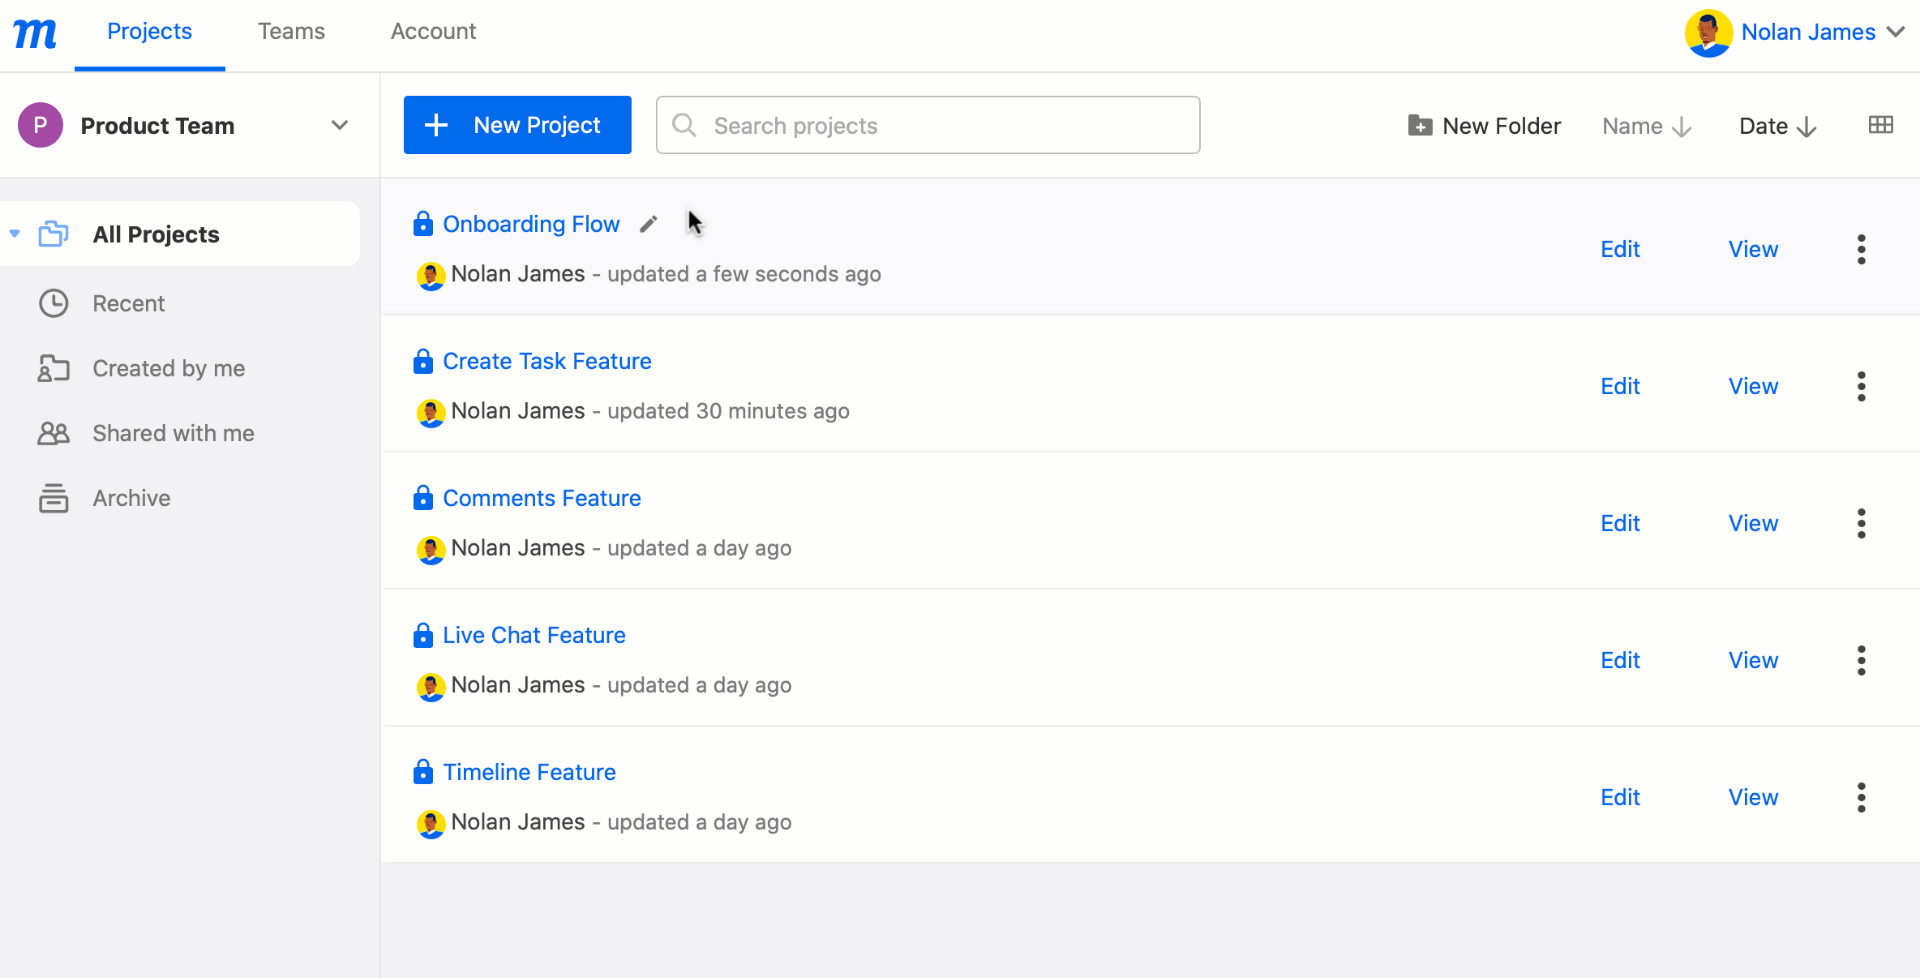Click the Miro logo
This screenshot has width=1920, height=978.
point(35,33)
